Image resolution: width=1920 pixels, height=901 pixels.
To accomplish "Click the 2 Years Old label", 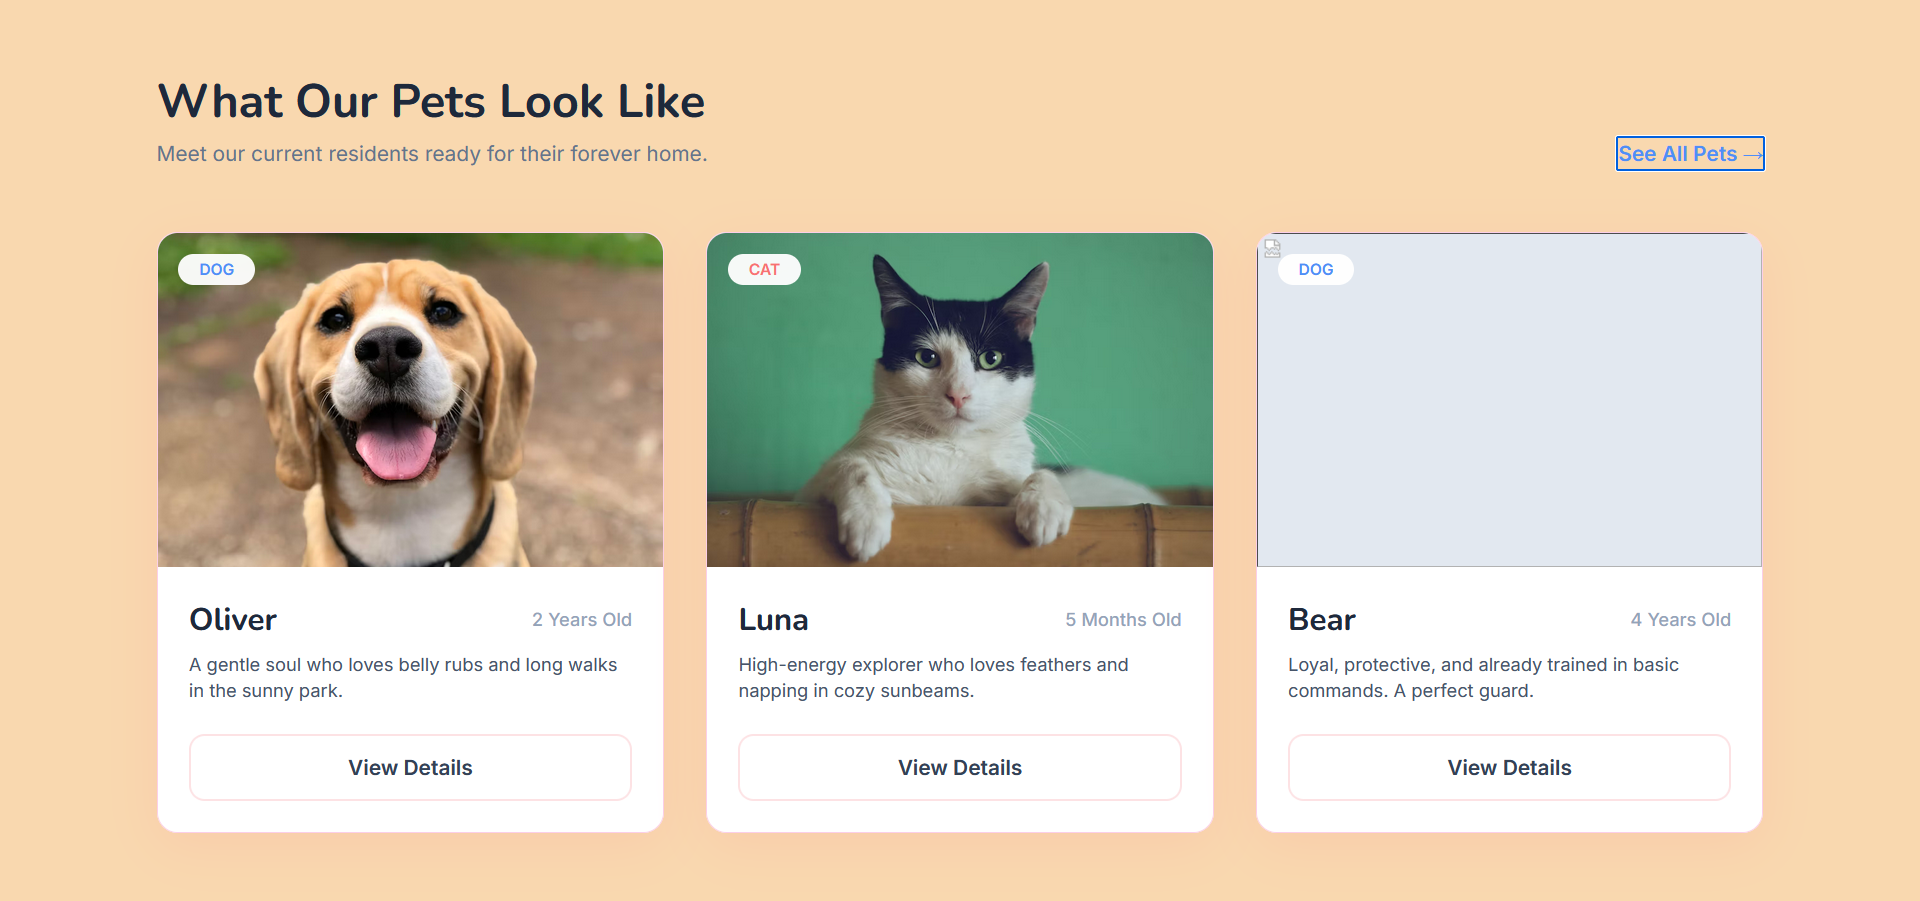I will pyautogui.click(x=582, y=620).
